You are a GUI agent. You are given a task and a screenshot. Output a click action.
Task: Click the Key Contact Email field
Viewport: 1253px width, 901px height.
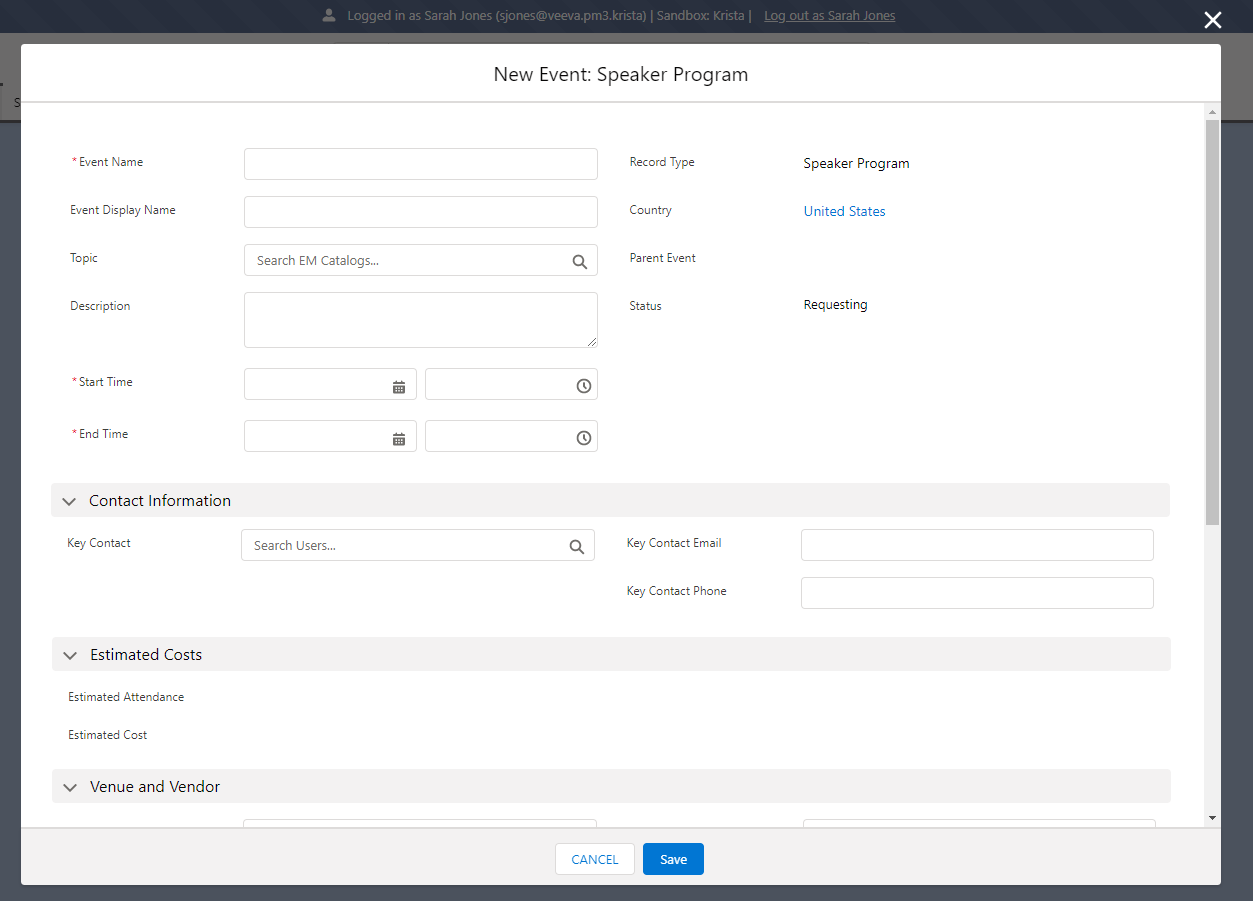tap(976, 545)
